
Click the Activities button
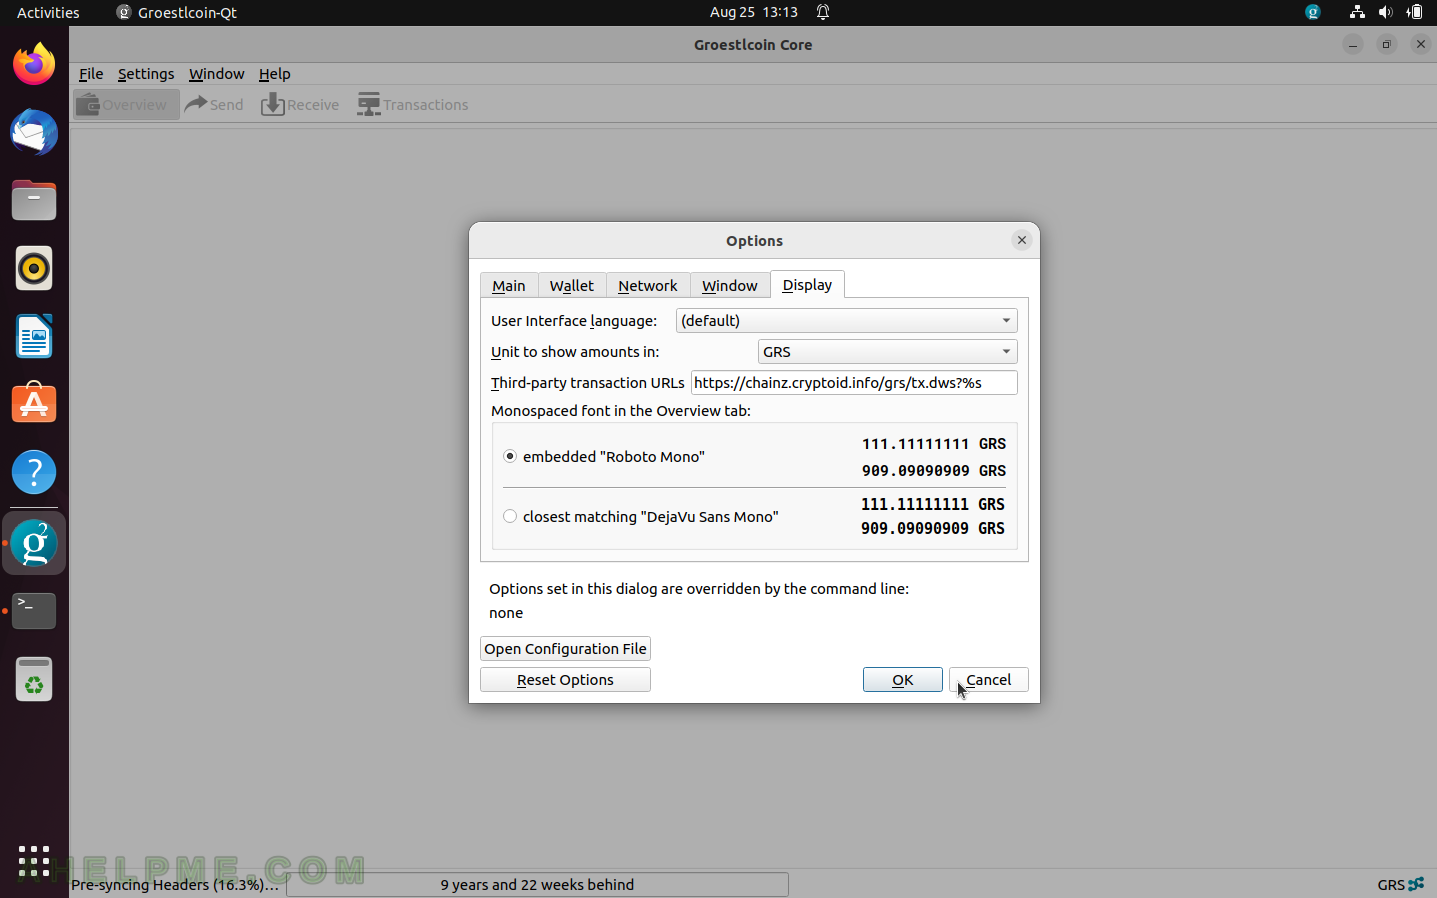48,12
